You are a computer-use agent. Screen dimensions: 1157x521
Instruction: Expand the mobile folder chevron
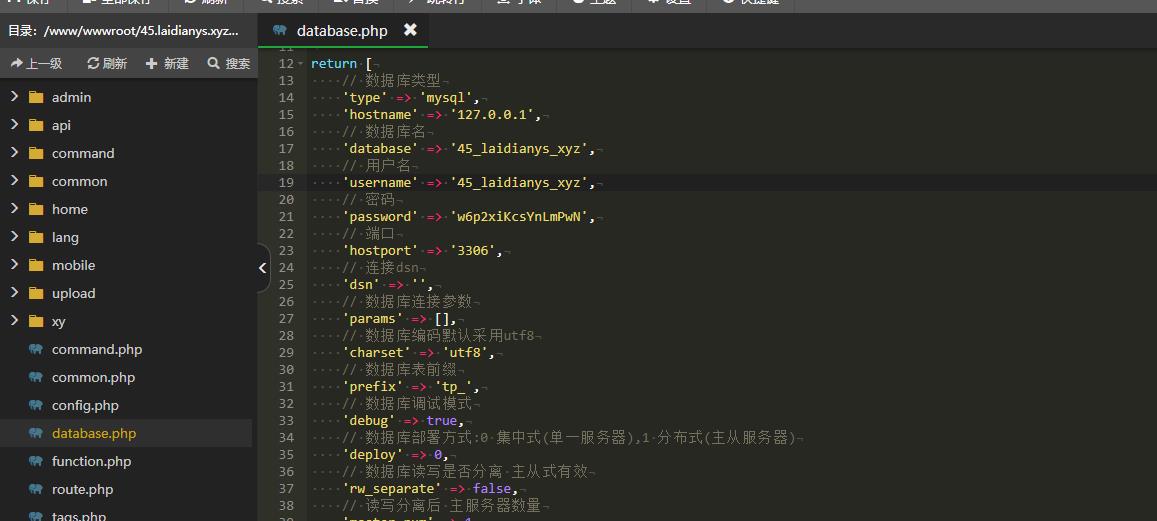[x=14, y=265]
